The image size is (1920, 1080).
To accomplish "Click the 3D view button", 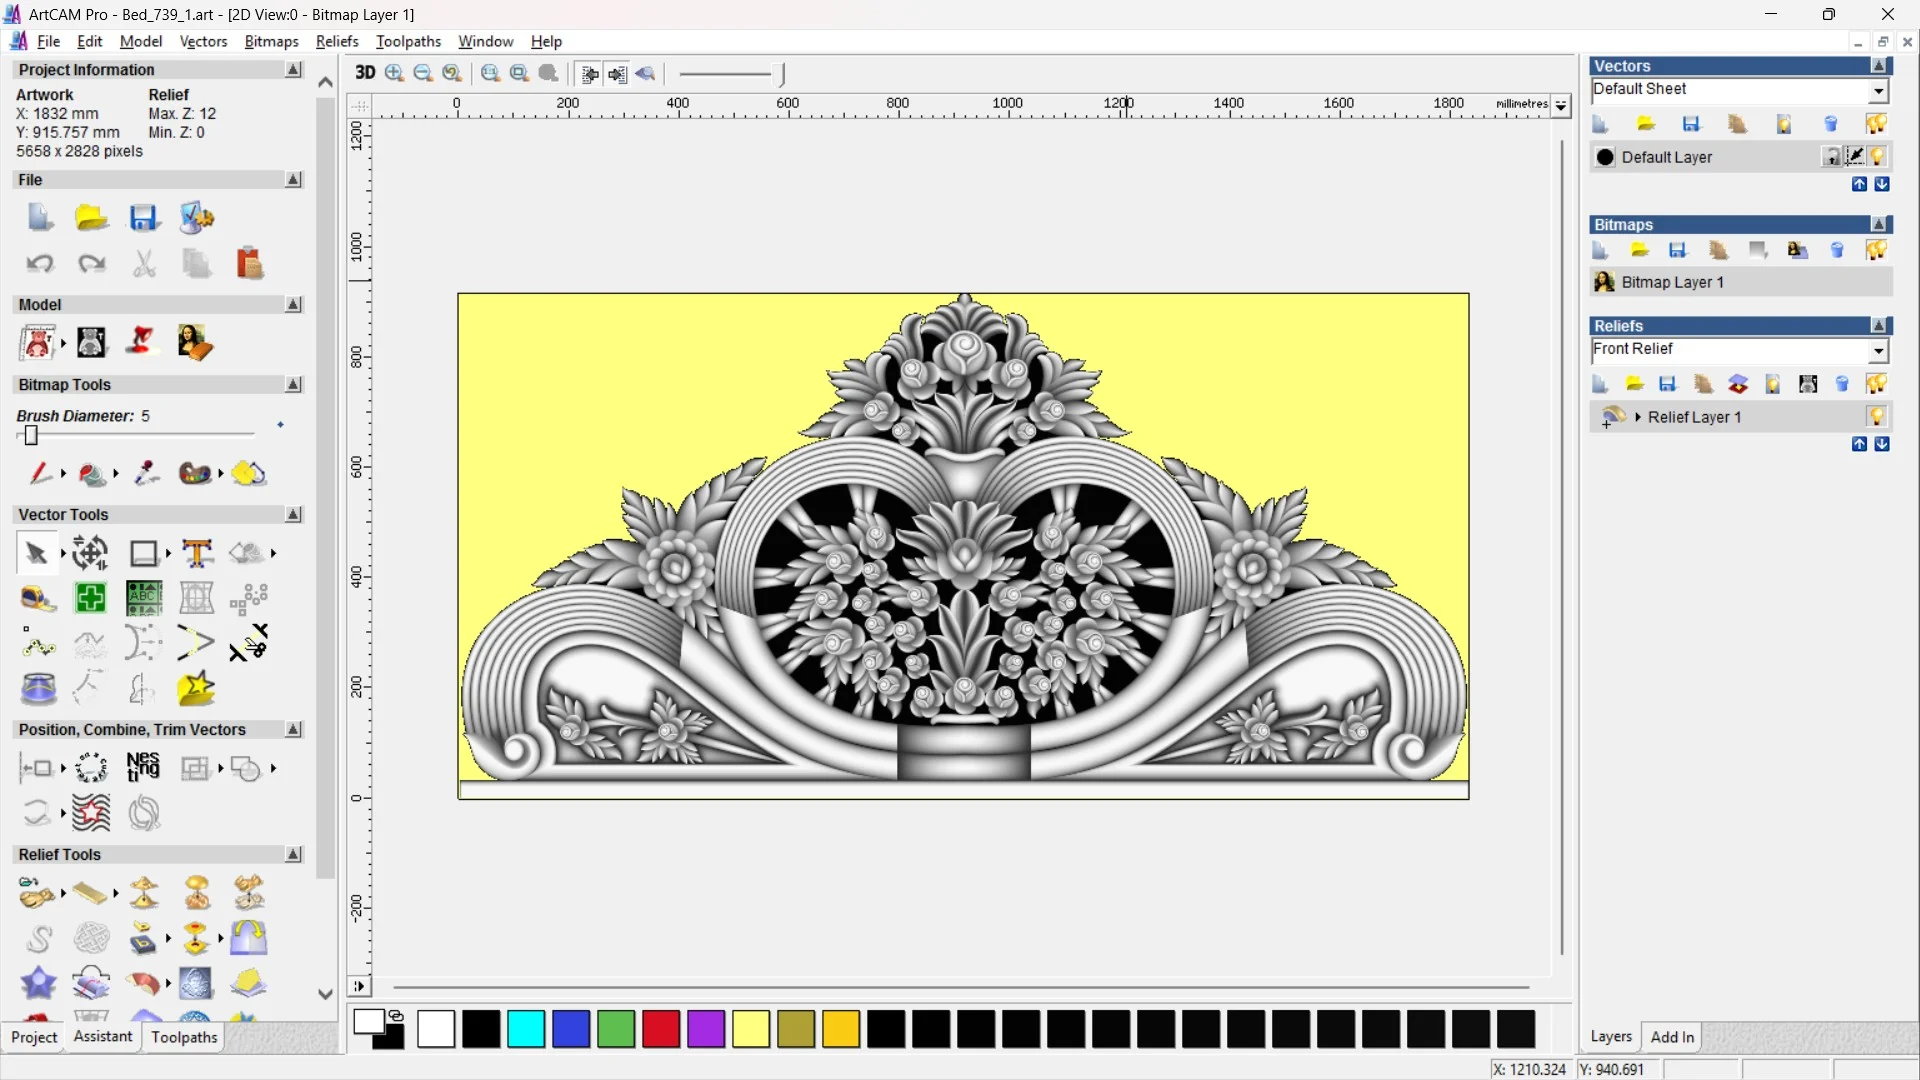I will click(365, 73).
